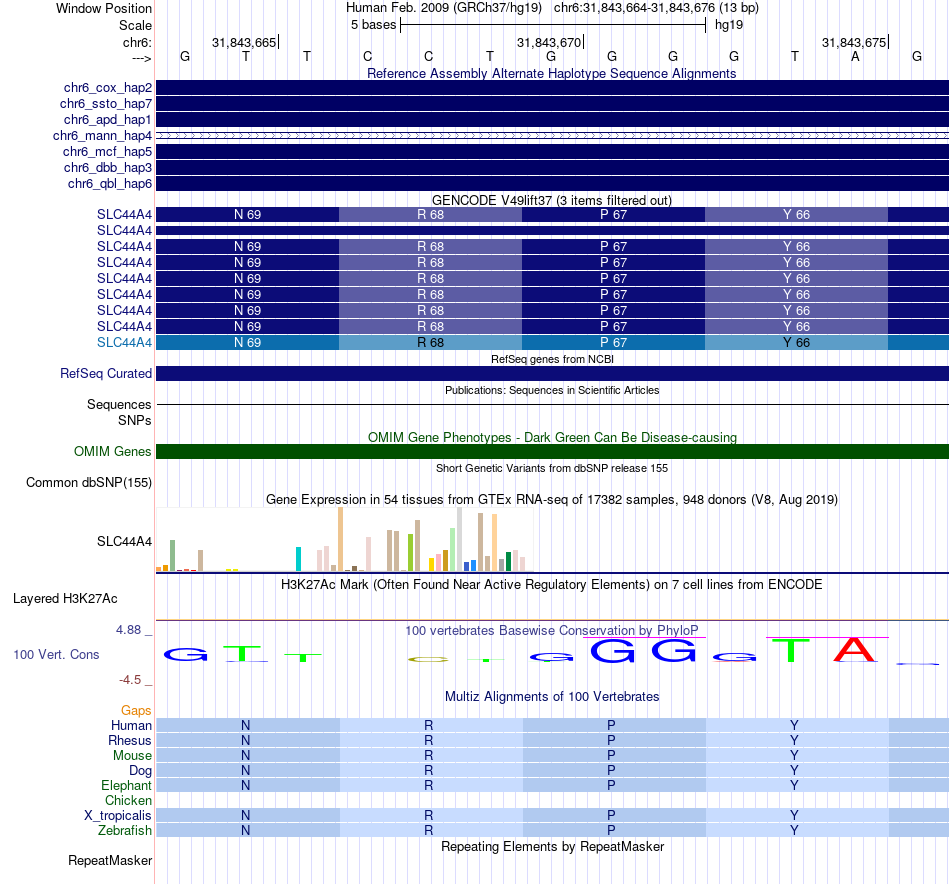Click the P residue in Mouse row
The height and width of the screenshot is (884, 950).
click(x=611, y=756)
